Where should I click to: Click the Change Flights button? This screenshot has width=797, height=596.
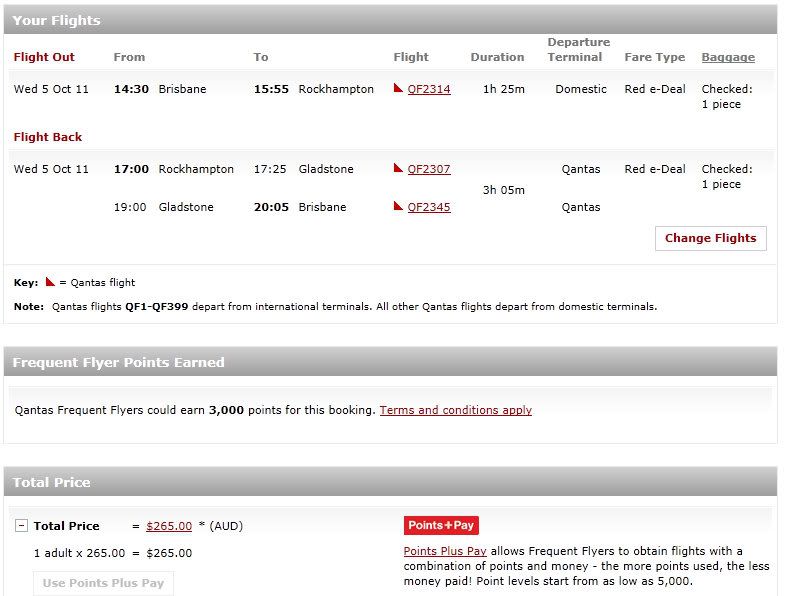tap(711, 238)
